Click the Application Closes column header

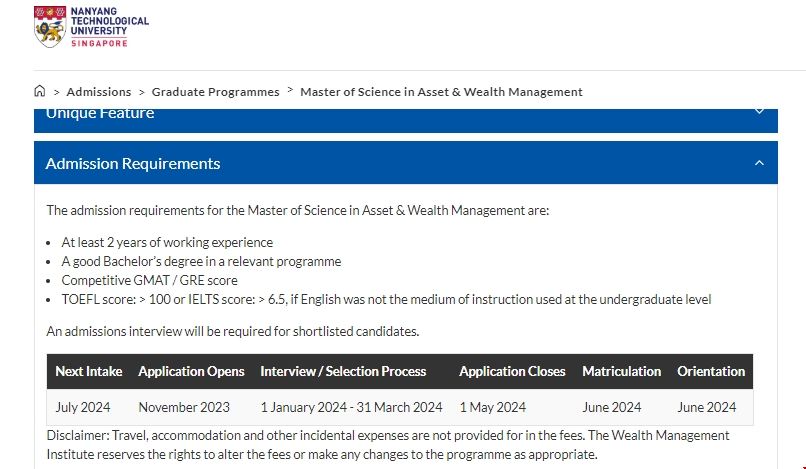512,371
